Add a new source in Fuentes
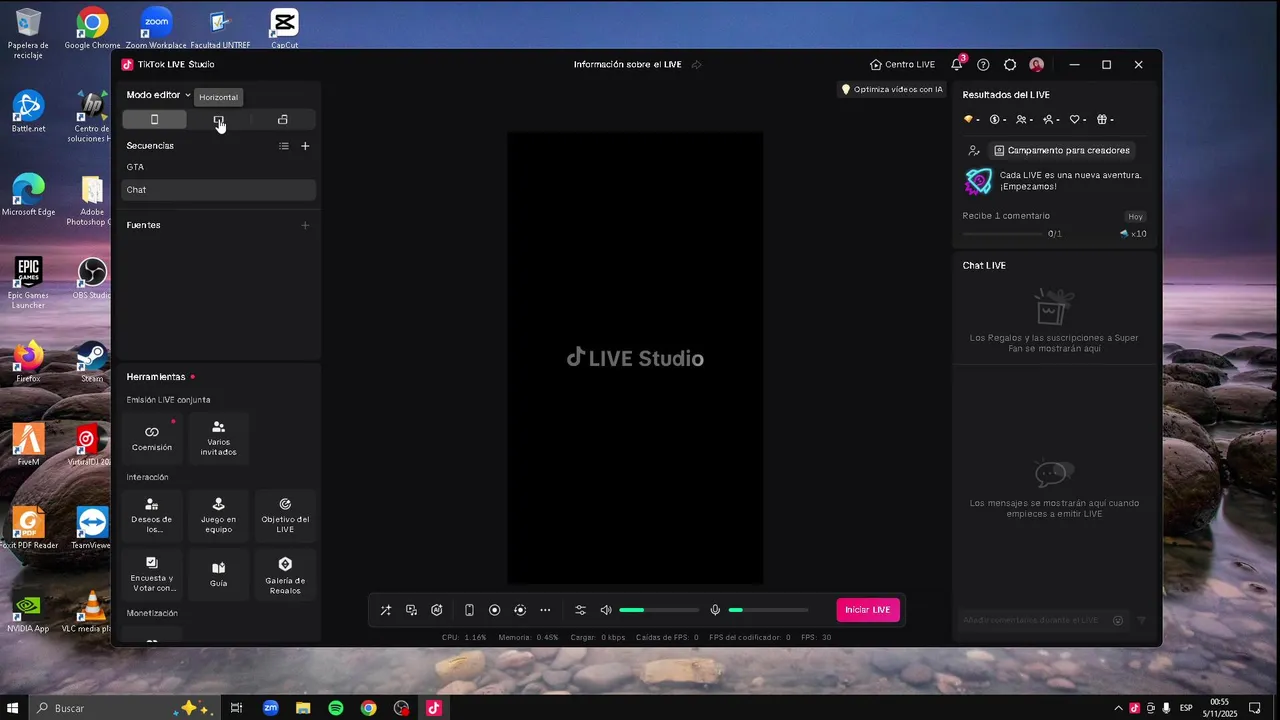Viewport: 1280px width, 720px height. coord(305,225)
